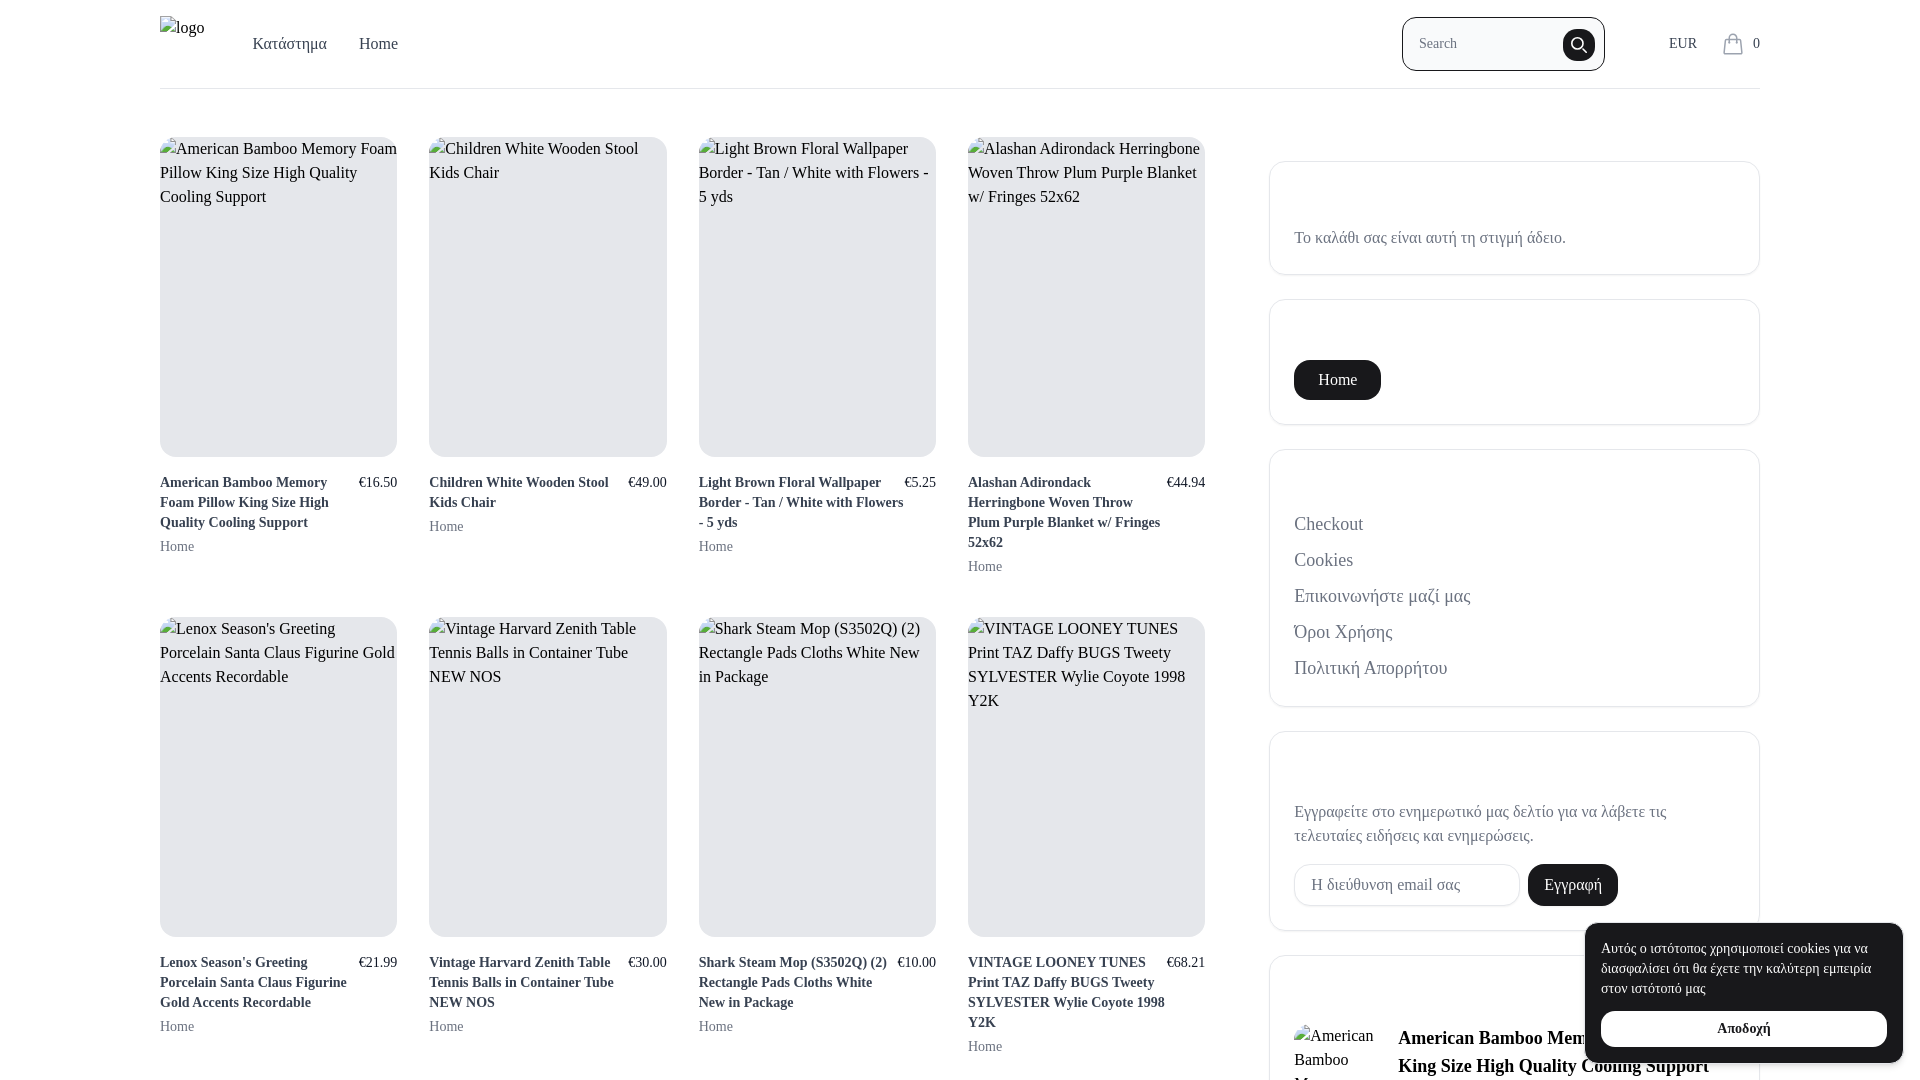Viewport: 1920px width, 1080px height.
Task: Open the shopping bag cart icon
Action: tap(1733, 44)
